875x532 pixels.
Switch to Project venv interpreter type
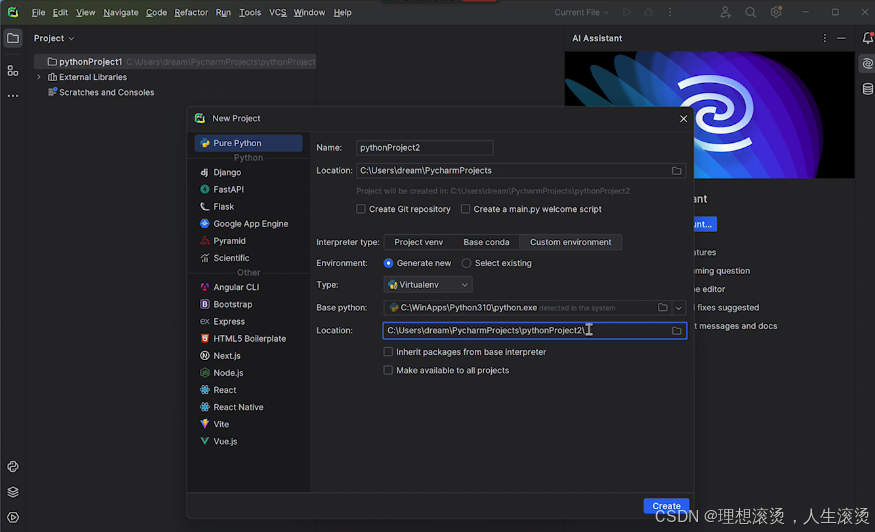click(419, 242)
